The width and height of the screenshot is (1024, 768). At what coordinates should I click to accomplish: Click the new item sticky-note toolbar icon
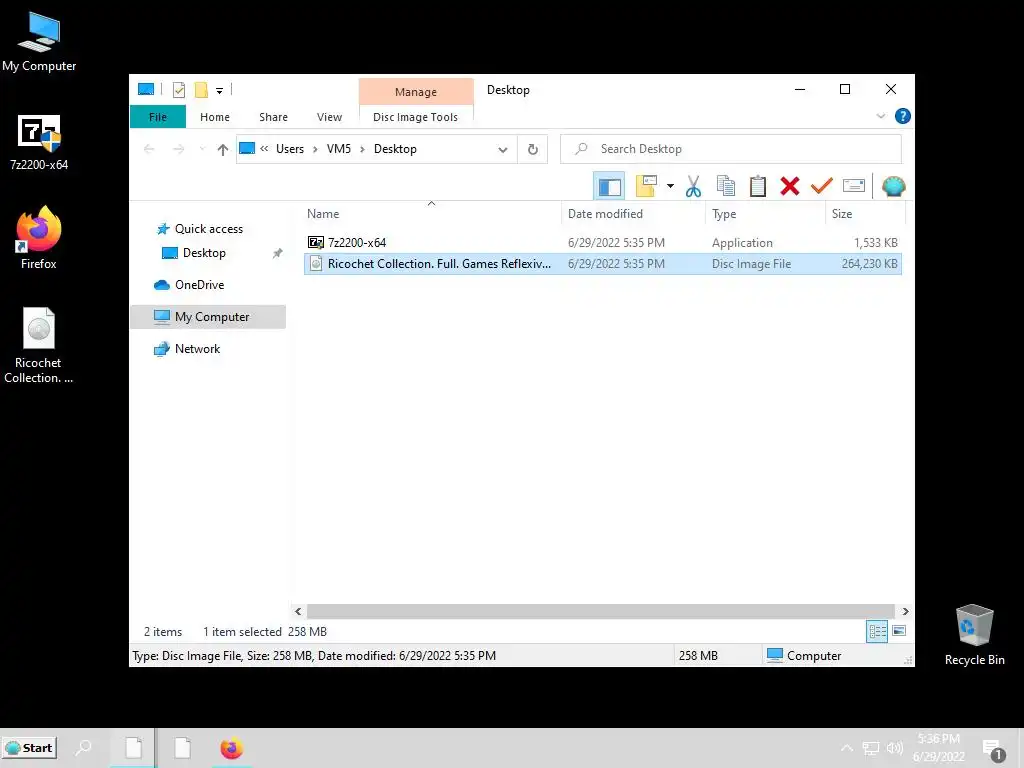[x=646, y=186]
